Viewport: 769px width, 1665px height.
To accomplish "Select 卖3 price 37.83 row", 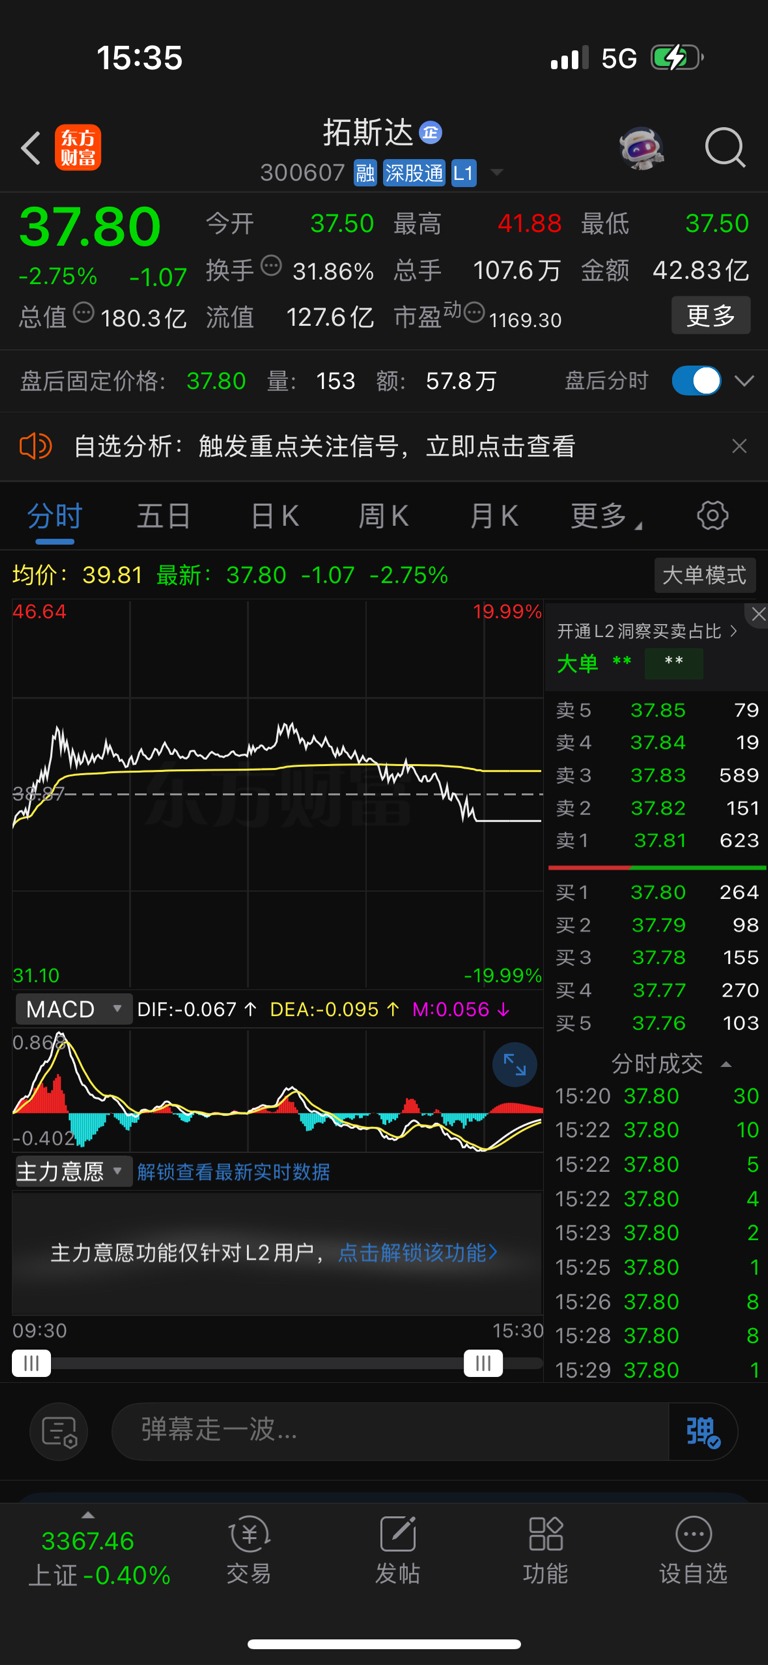I will click(657, 775).
